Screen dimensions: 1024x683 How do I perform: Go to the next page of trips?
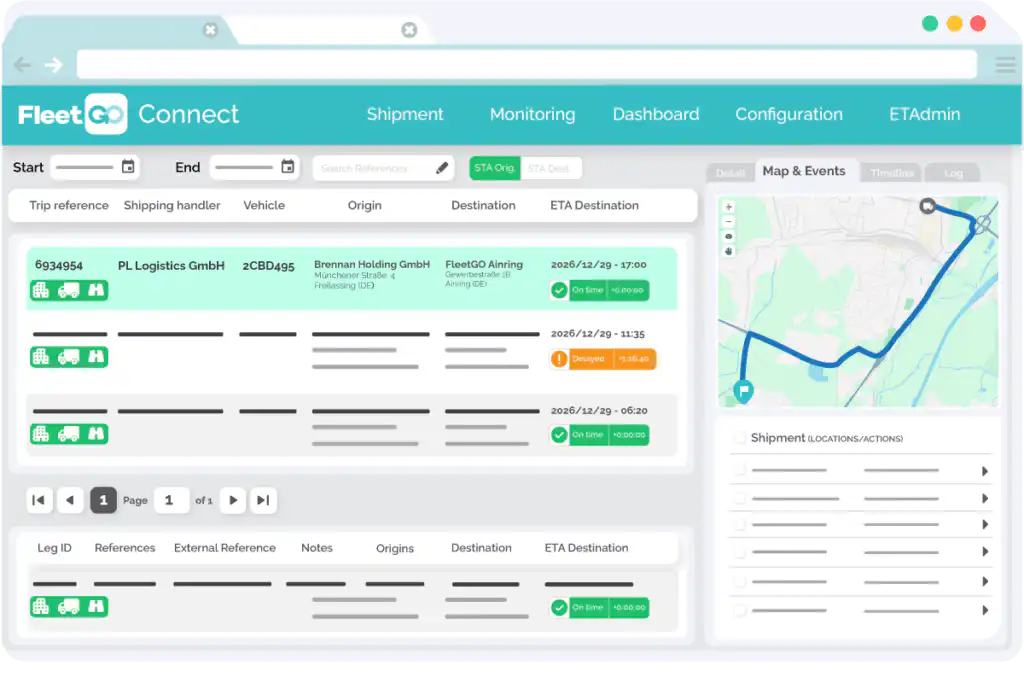pos(233,500)
